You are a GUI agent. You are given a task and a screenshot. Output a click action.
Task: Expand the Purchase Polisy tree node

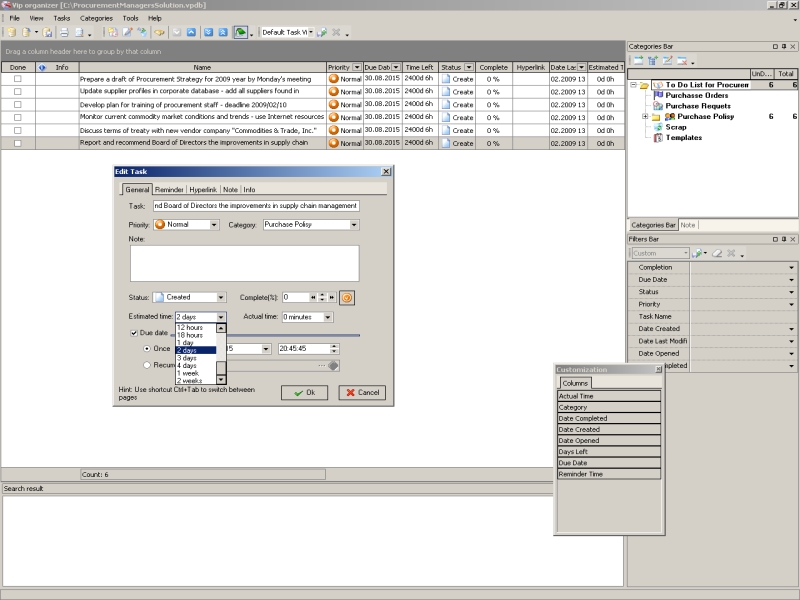(645, 117)
